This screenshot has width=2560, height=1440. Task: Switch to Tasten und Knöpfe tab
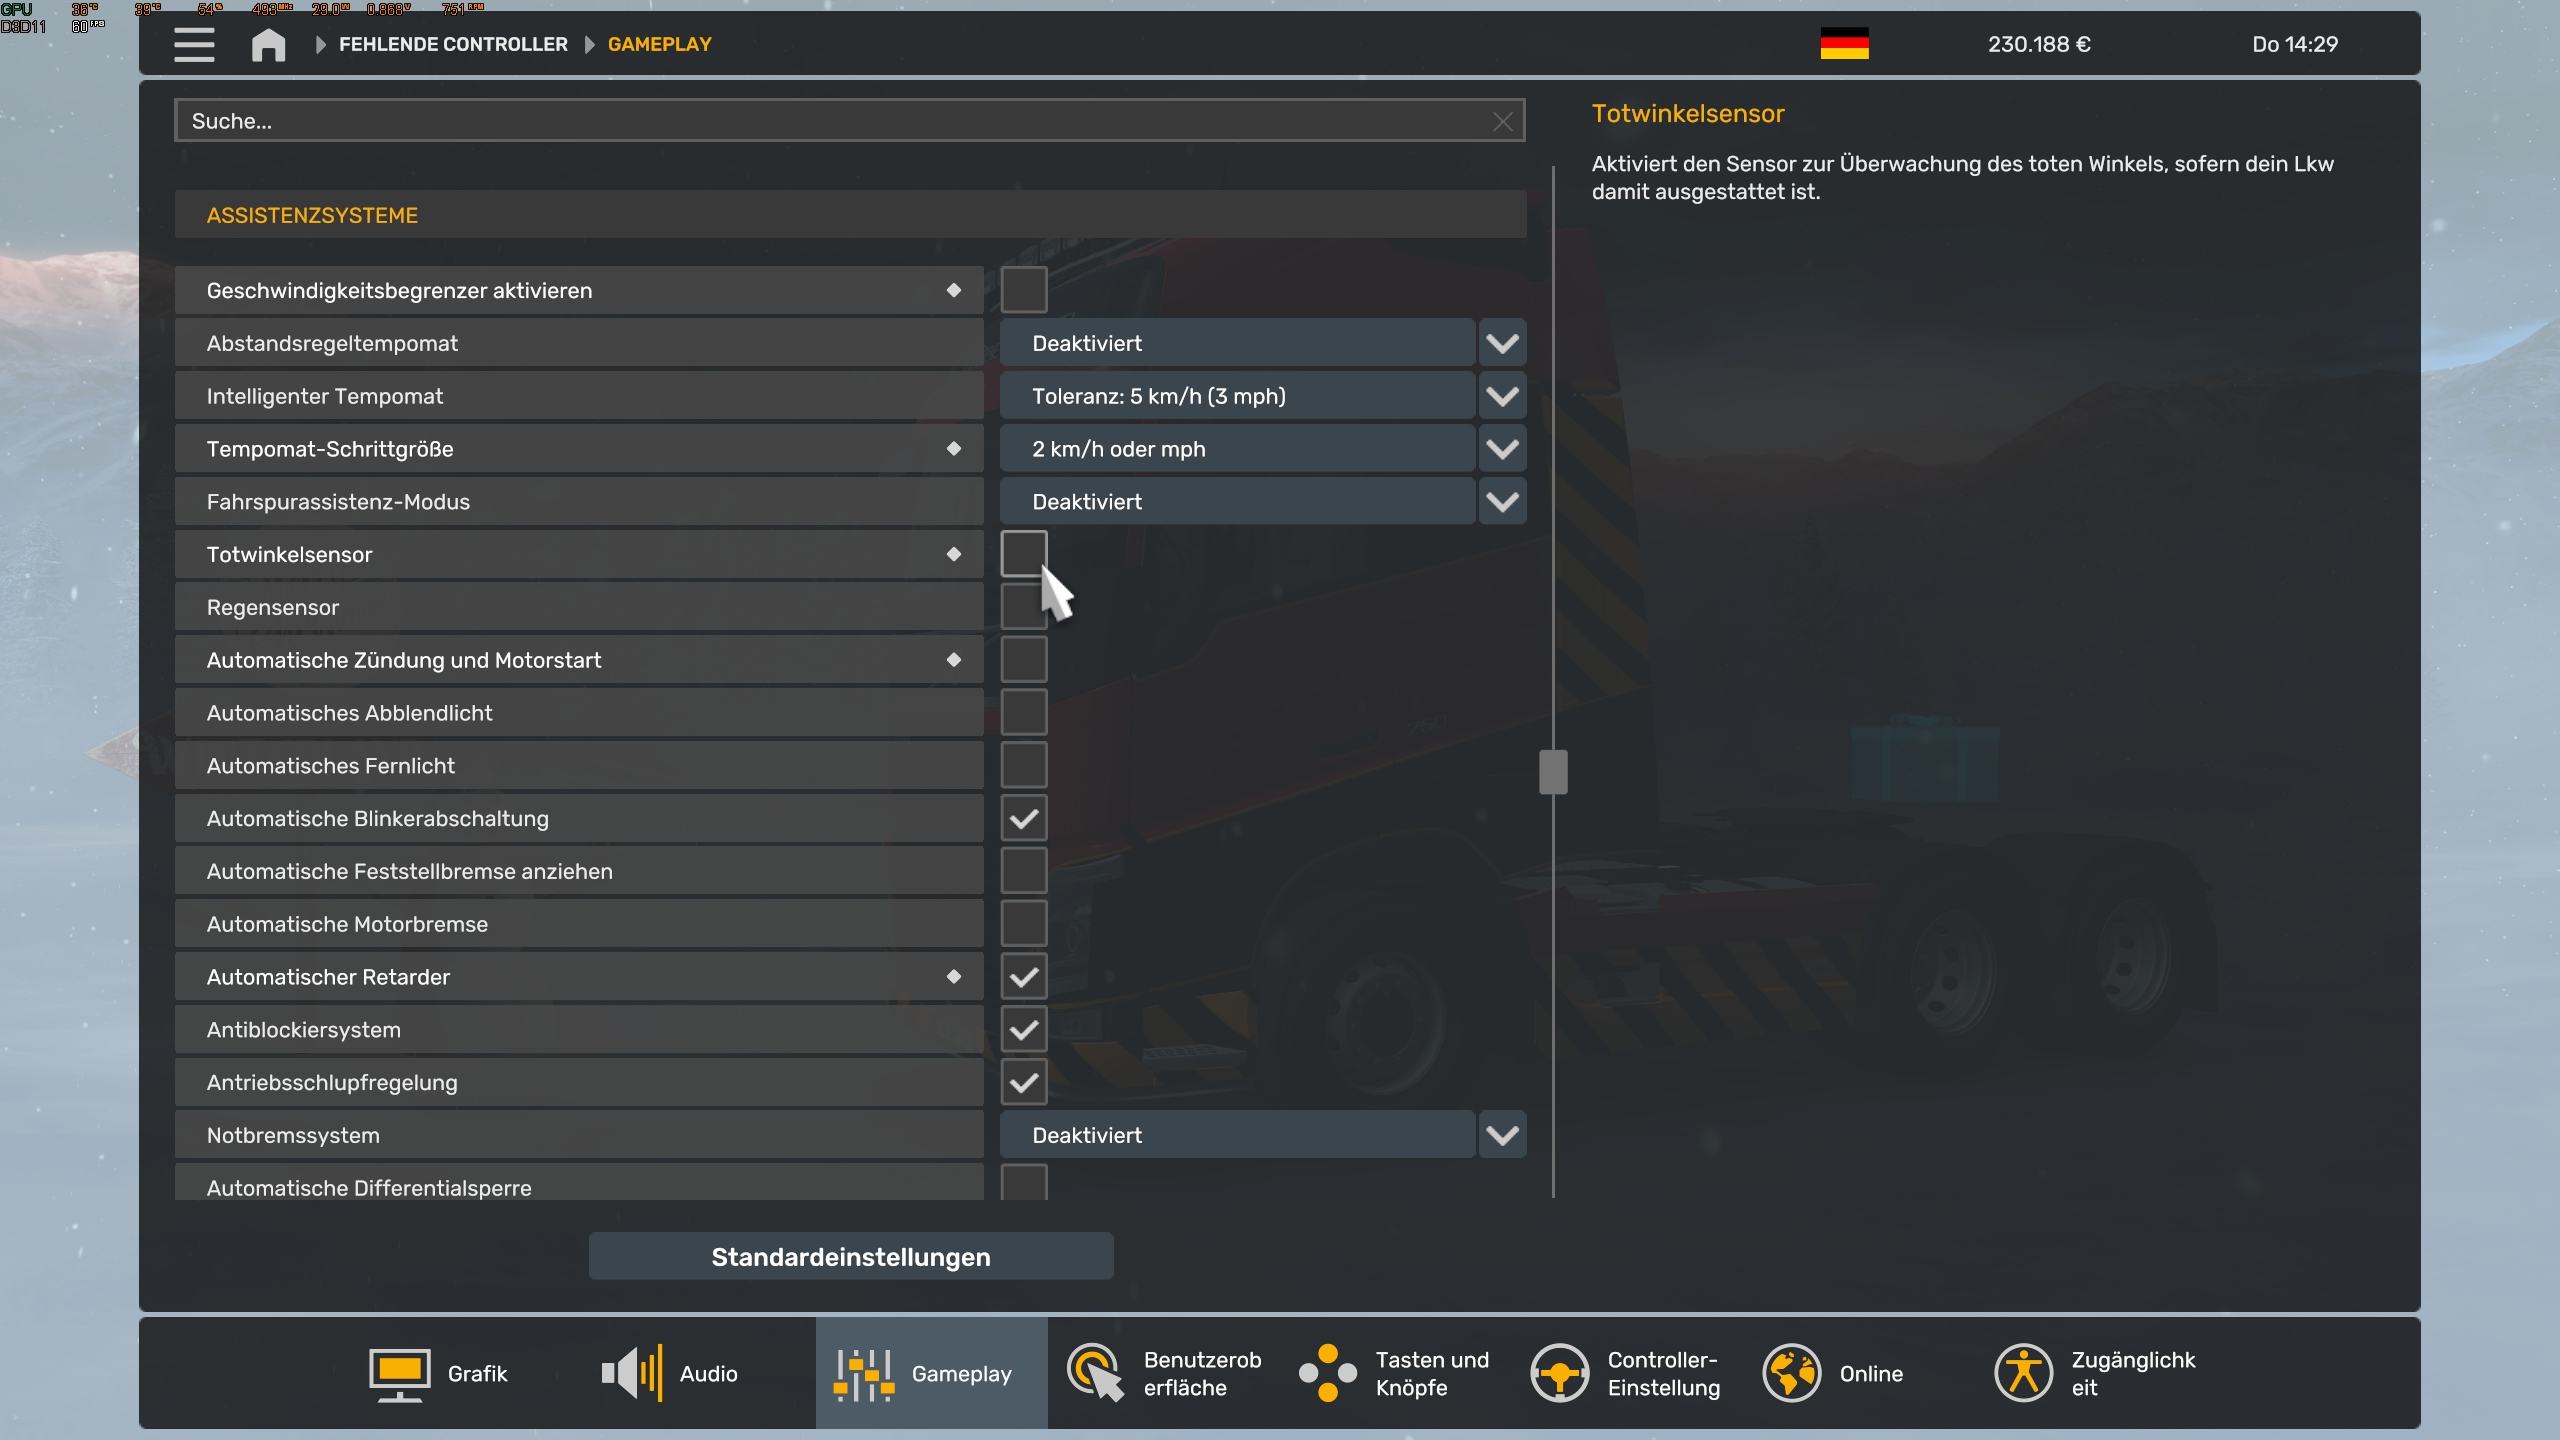(x=1395, y=1373)
